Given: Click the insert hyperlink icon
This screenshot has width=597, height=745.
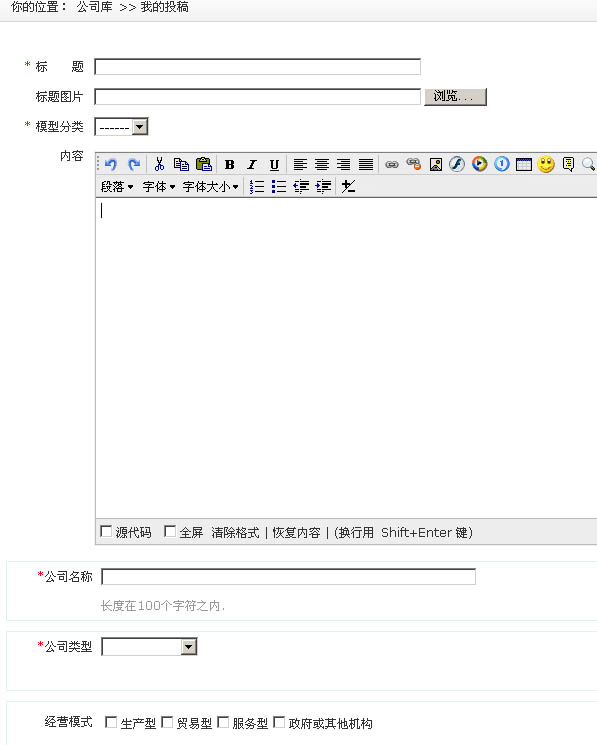Looking at the screenshot, I should (x=392, y=165).
